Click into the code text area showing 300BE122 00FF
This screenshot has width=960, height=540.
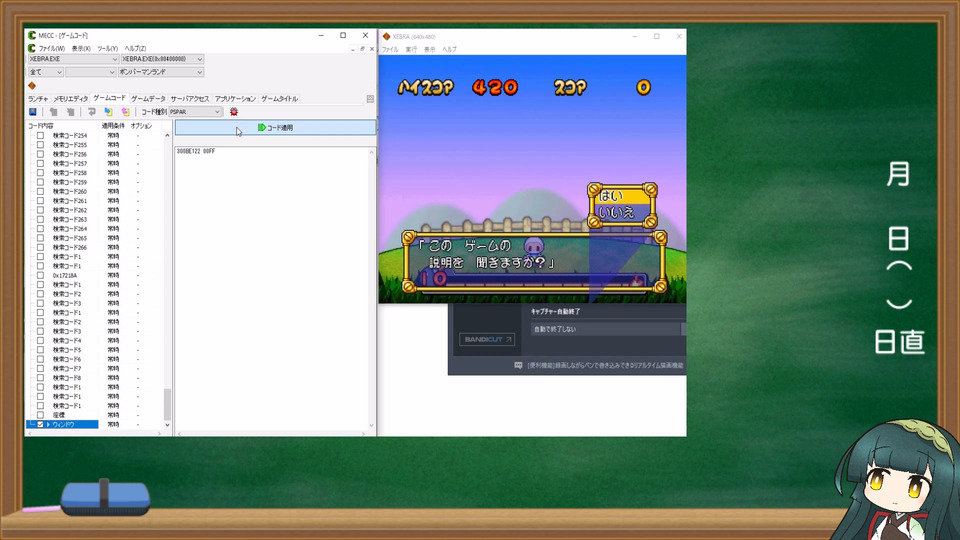point(274,288)
